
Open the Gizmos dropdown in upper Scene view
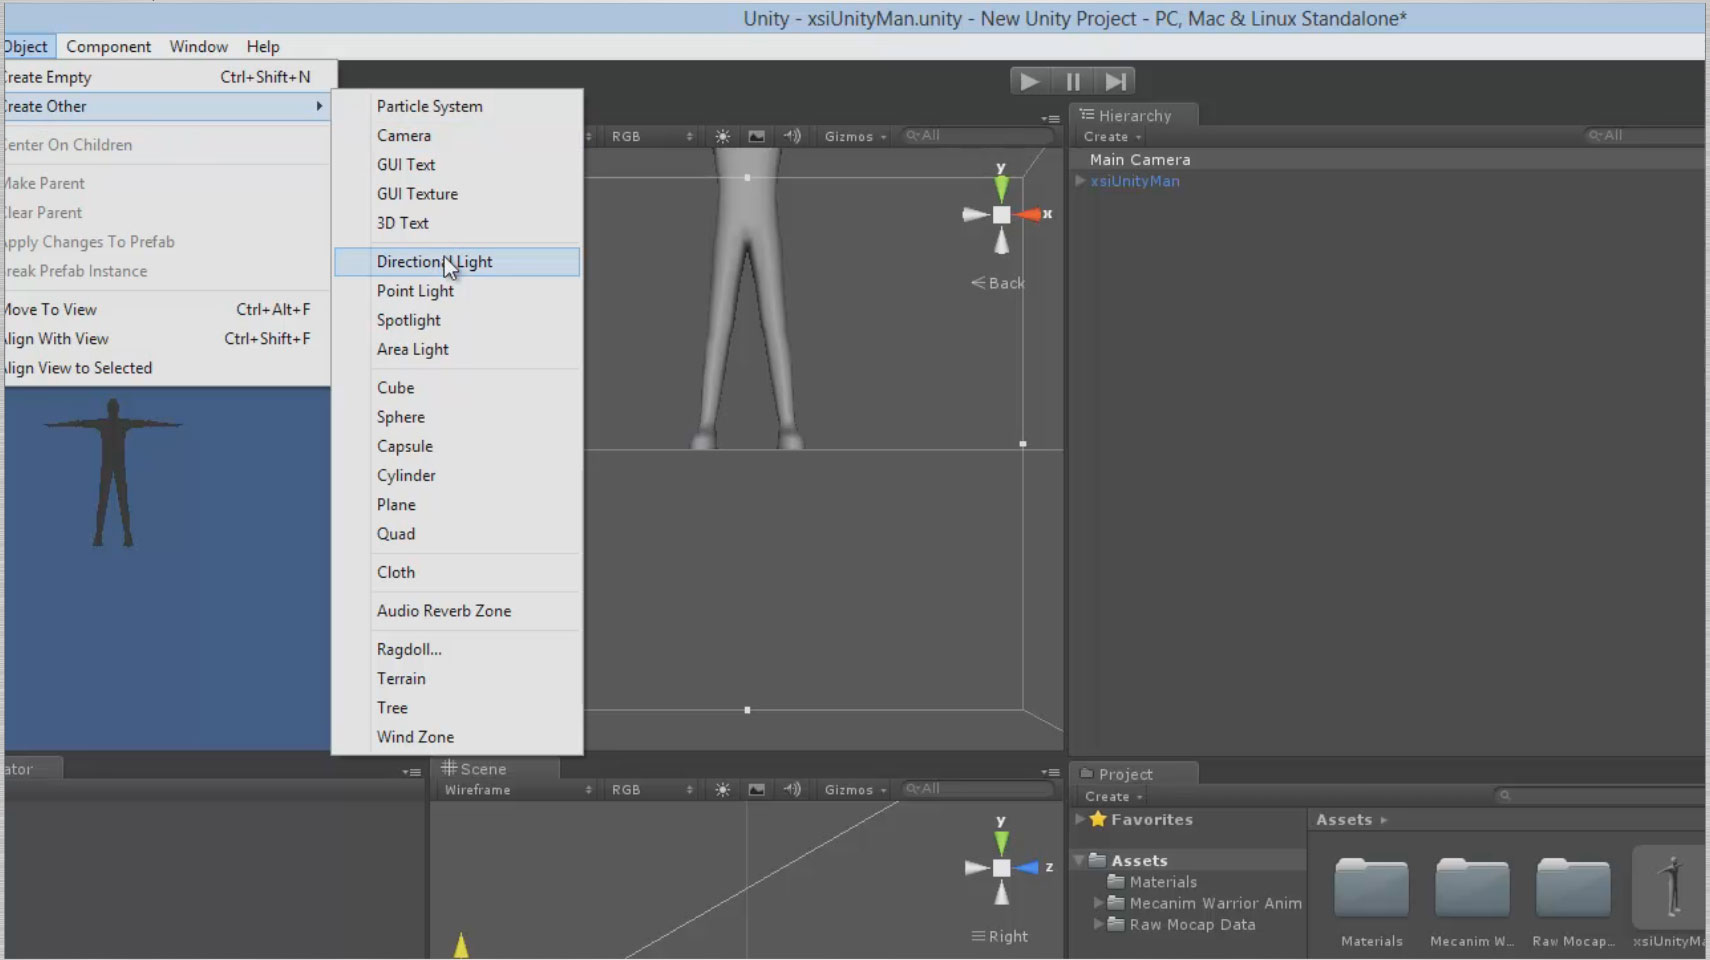point(855,136)
